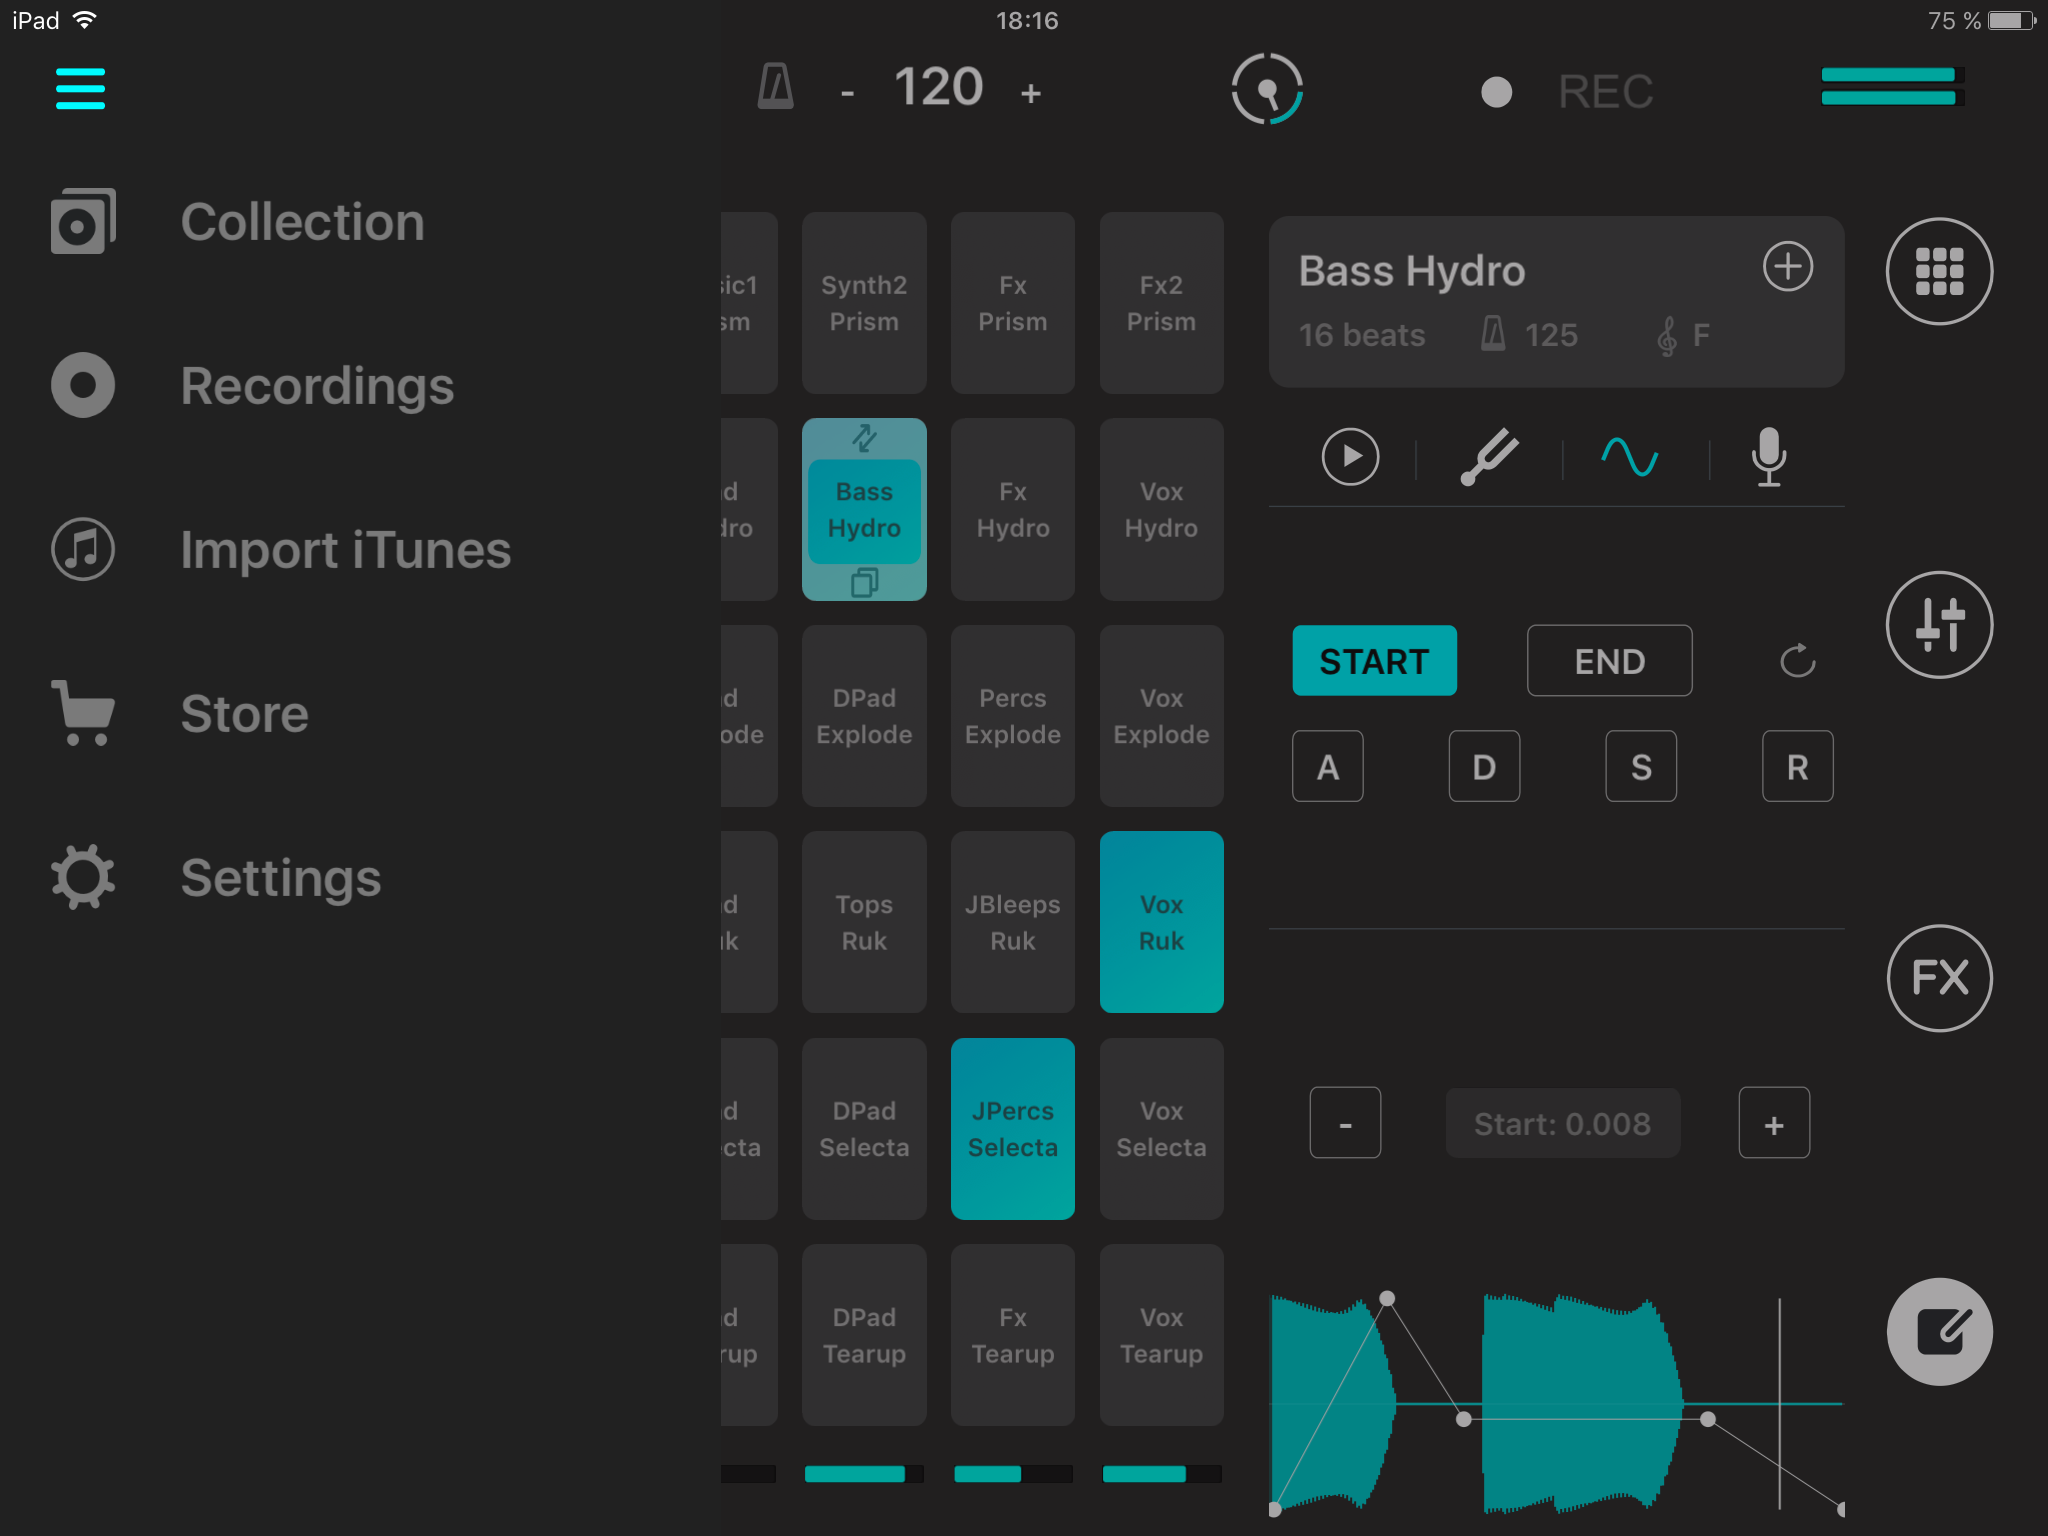The width and height of the screenshot is (2048, 1536).
Task: Select the tuning fork tab
Action: 1489,457
